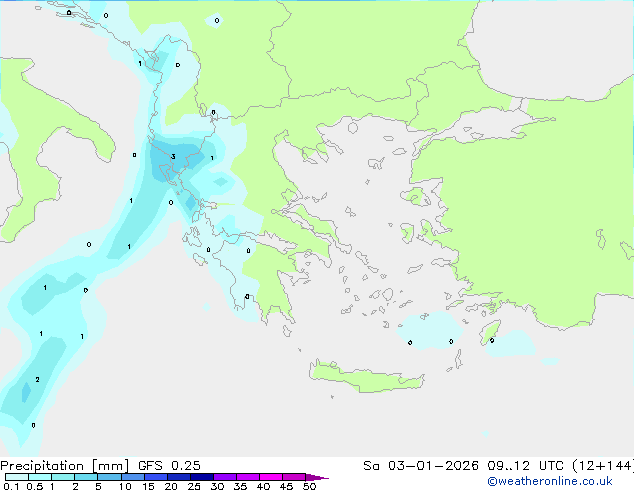Viewport: 634px width, 490px height.
Task: Pick the legend swatch between 45 and 50
Action: (294, 477)
